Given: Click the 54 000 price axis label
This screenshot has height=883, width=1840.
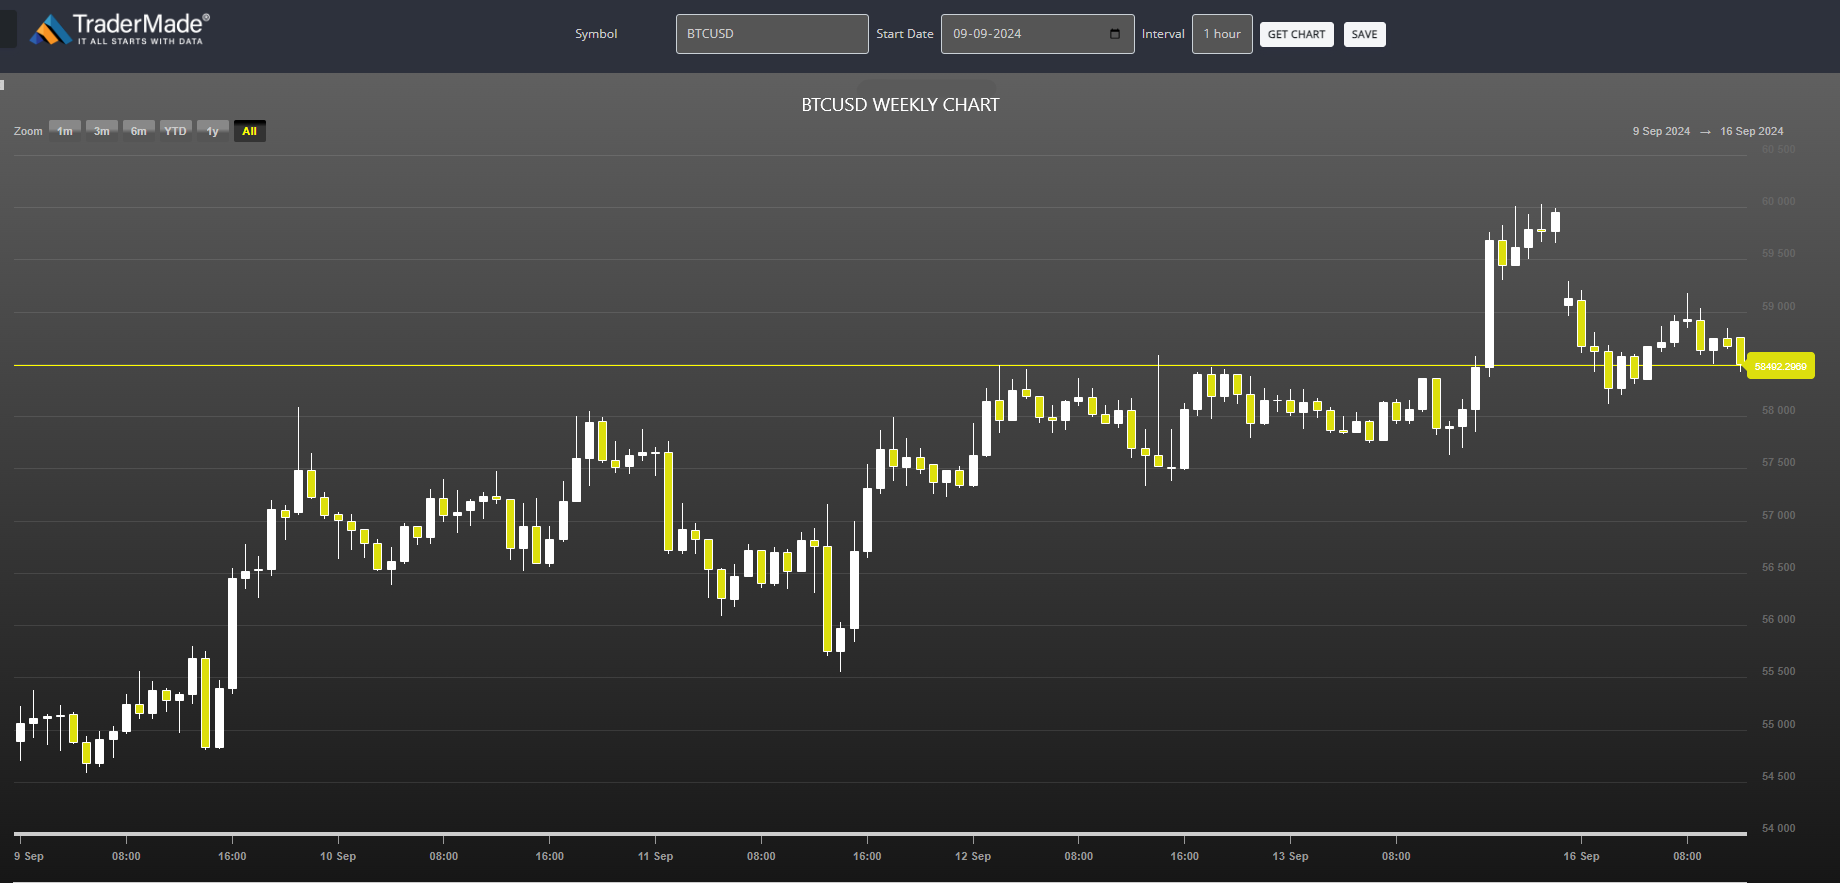Looking at the screenshot, I should [x=1778, y=828].
